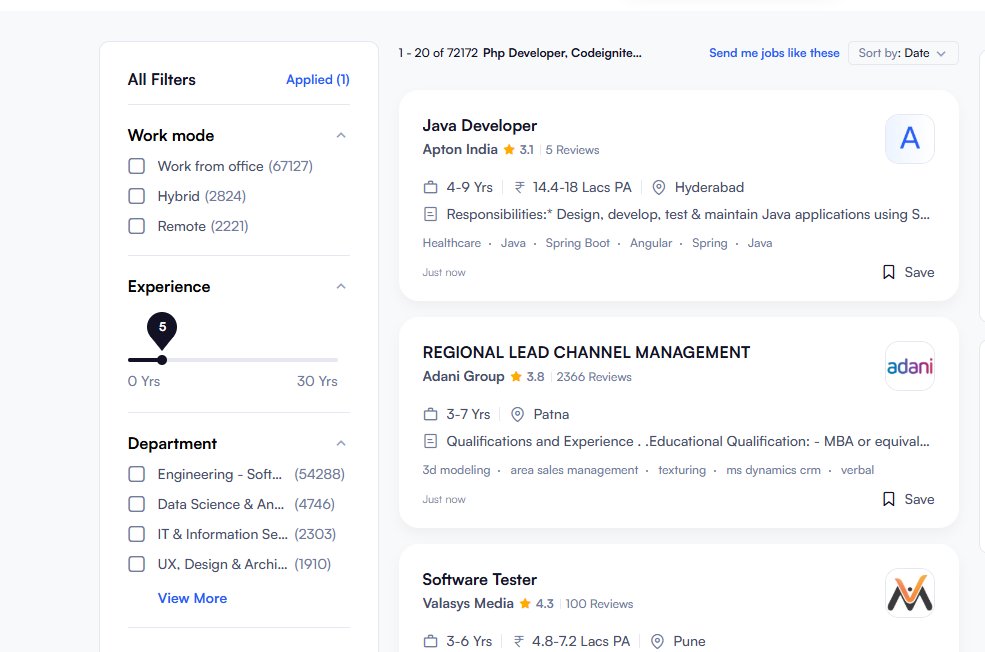Open the Software Tester job title
The image size is (985, 652).
click(x=479, y=579)
